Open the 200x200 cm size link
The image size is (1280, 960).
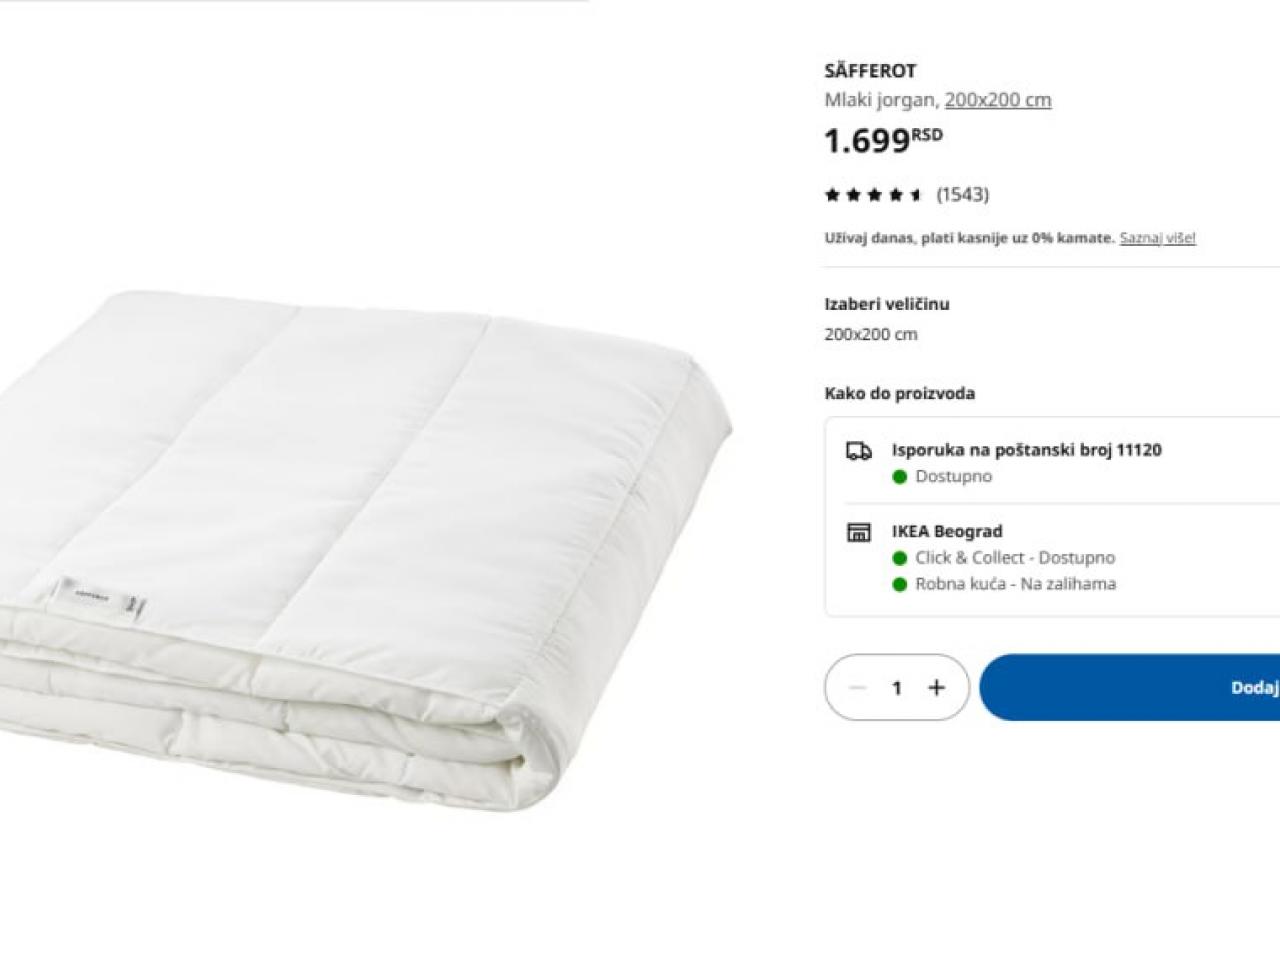coord(998,99)
